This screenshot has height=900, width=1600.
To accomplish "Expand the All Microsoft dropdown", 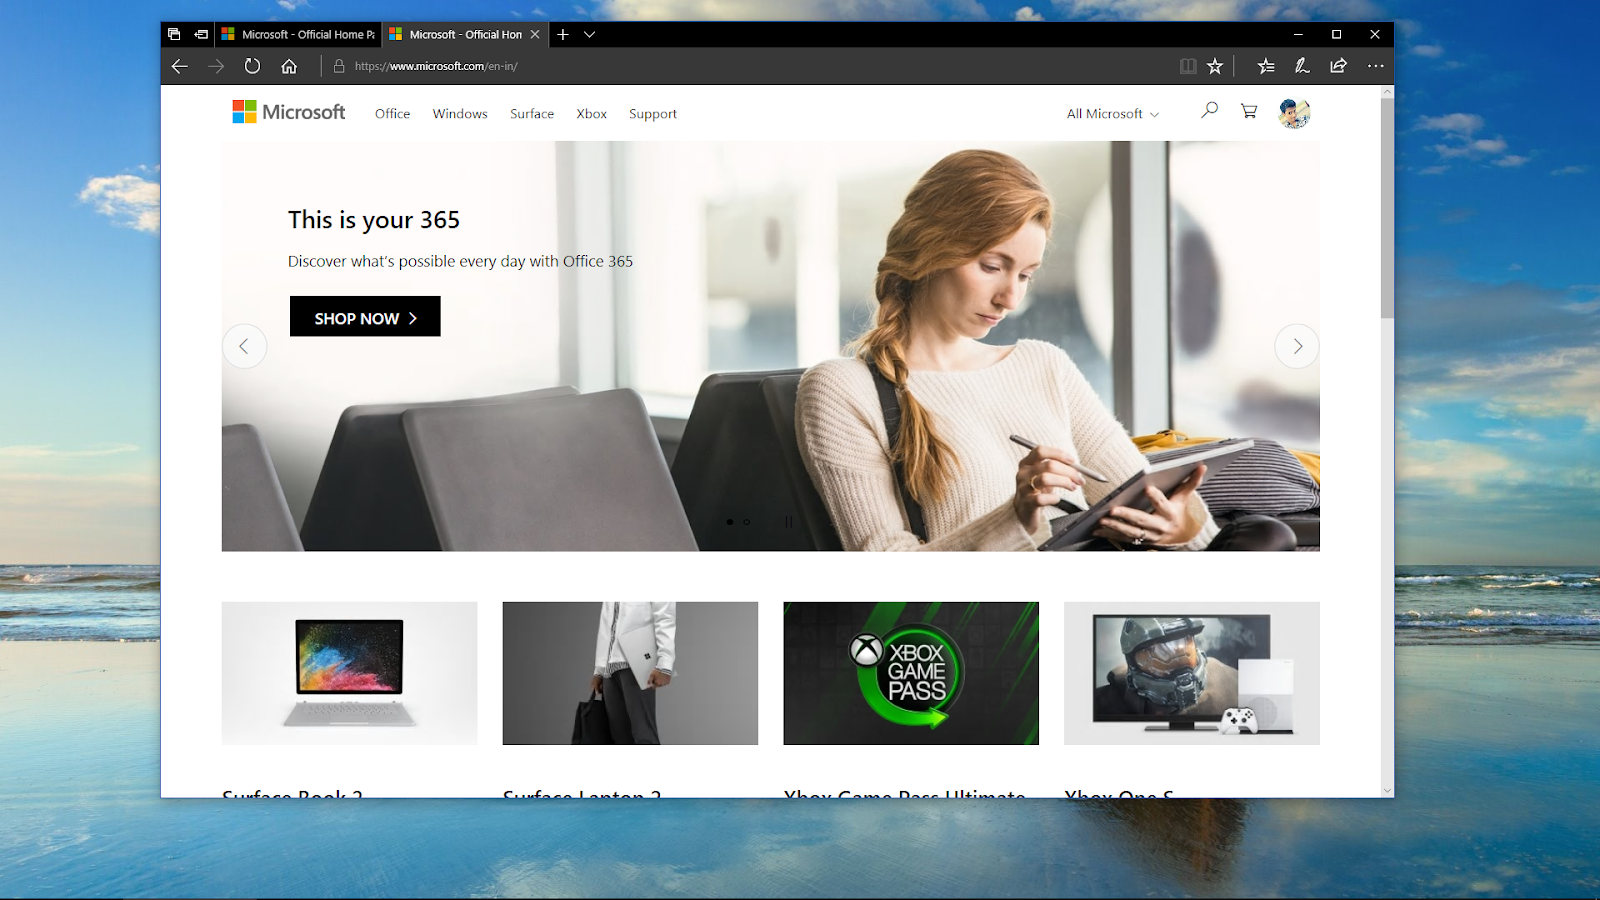I will pyautogui.click(x=1113, y=114).
